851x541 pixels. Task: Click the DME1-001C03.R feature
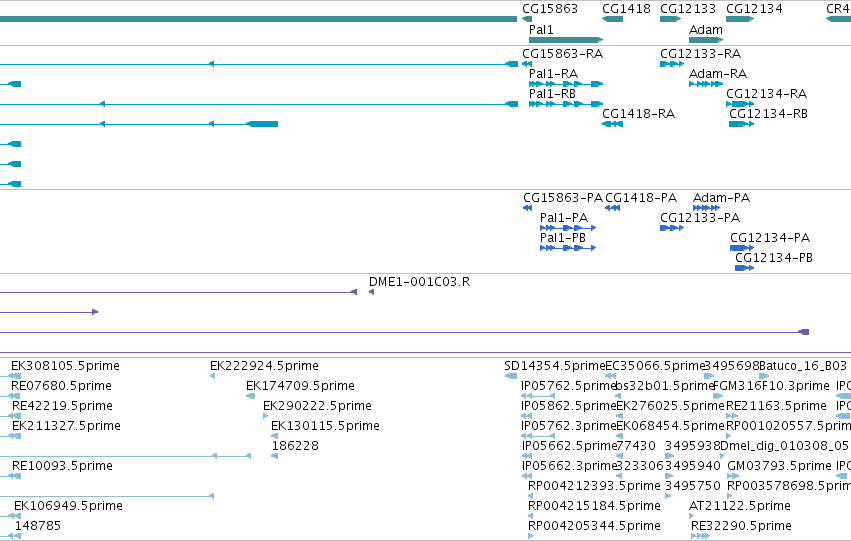click(419, 282)
